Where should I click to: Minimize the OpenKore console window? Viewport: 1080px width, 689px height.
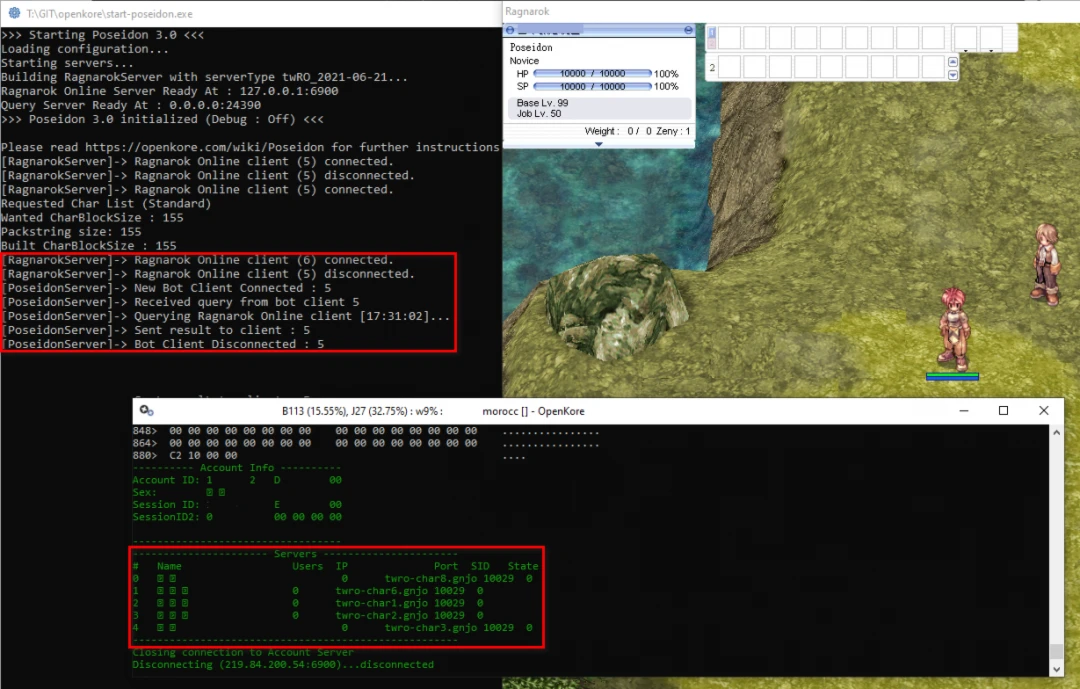[x=963, y=411]
